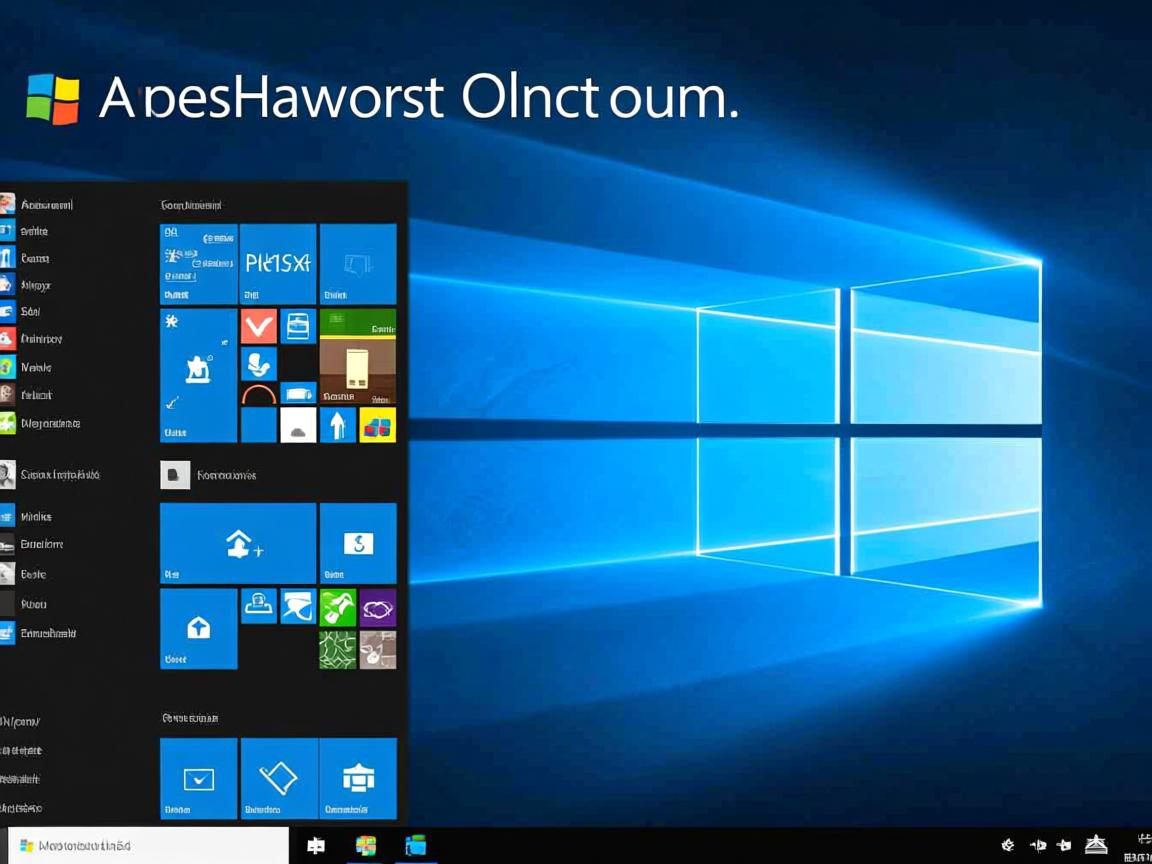Select the purple tile with the loop icon

(x=378, y=608)
